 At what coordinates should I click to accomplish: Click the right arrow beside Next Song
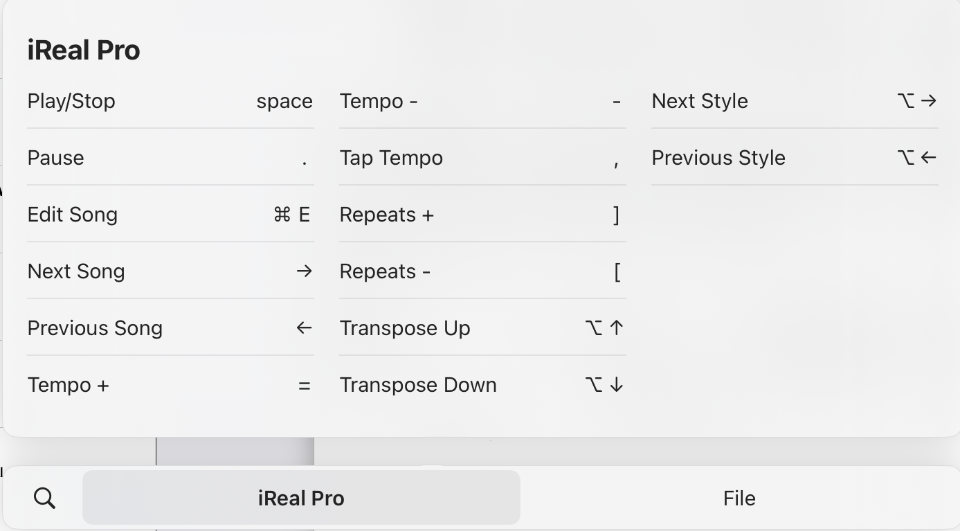304,271
